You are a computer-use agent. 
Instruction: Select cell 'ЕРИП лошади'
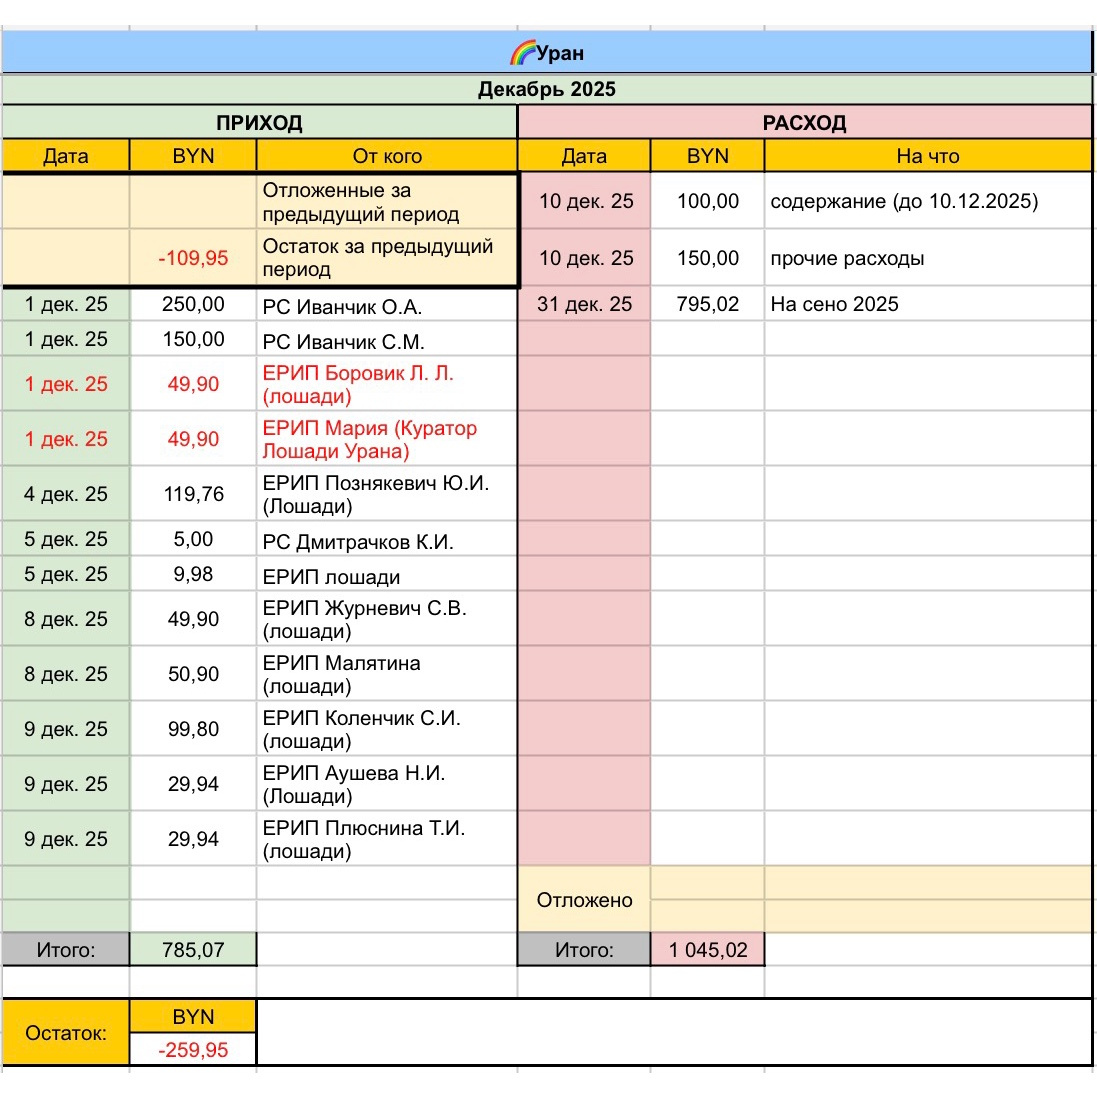click(x=387, y=575)
